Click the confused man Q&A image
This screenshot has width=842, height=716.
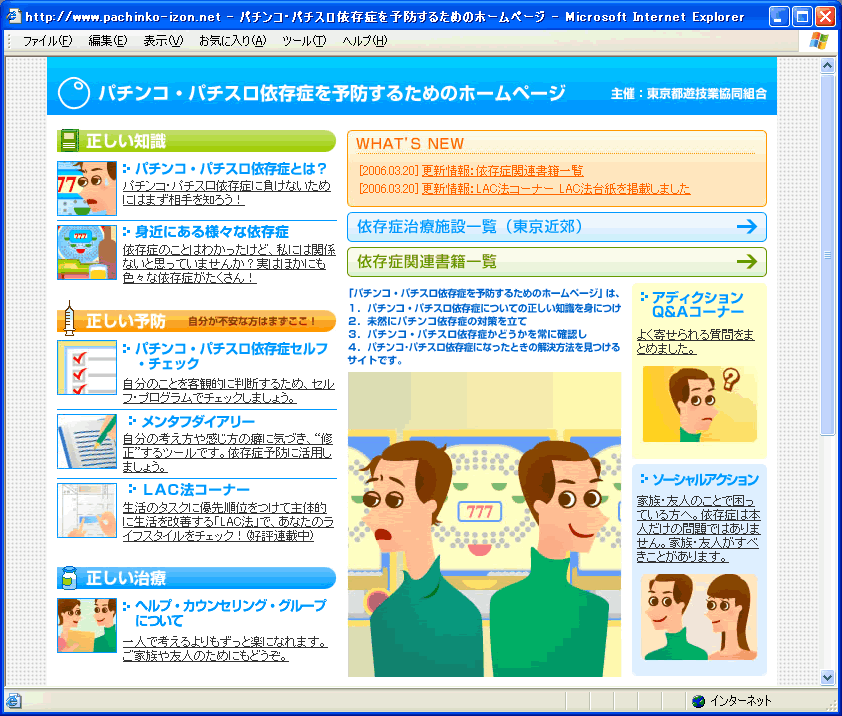(699, 404)
